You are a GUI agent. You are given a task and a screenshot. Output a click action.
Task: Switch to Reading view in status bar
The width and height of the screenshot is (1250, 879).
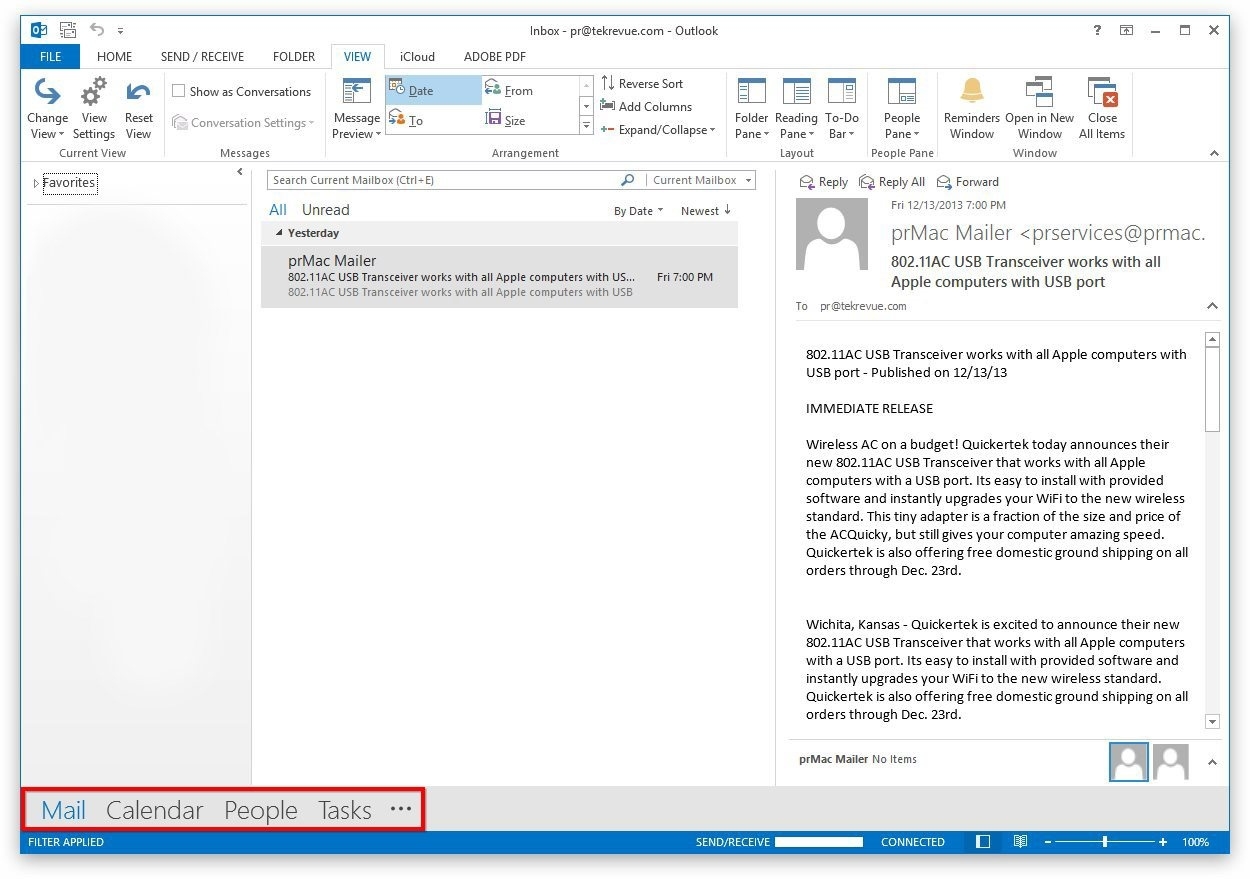tap(1020, 842)
